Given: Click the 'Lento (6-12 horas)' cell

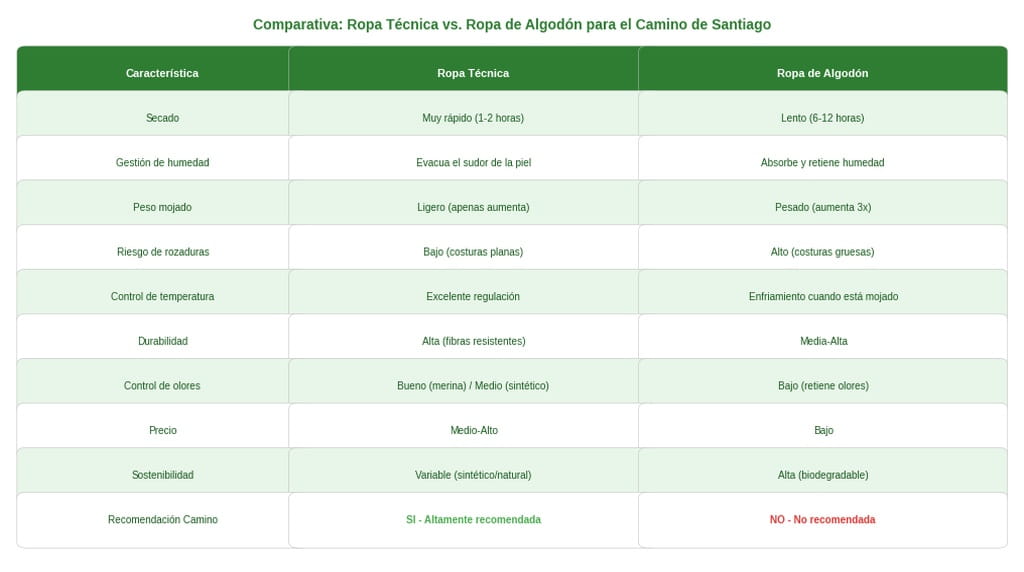Looking at the screenshot, I should (x=822, y=118).
